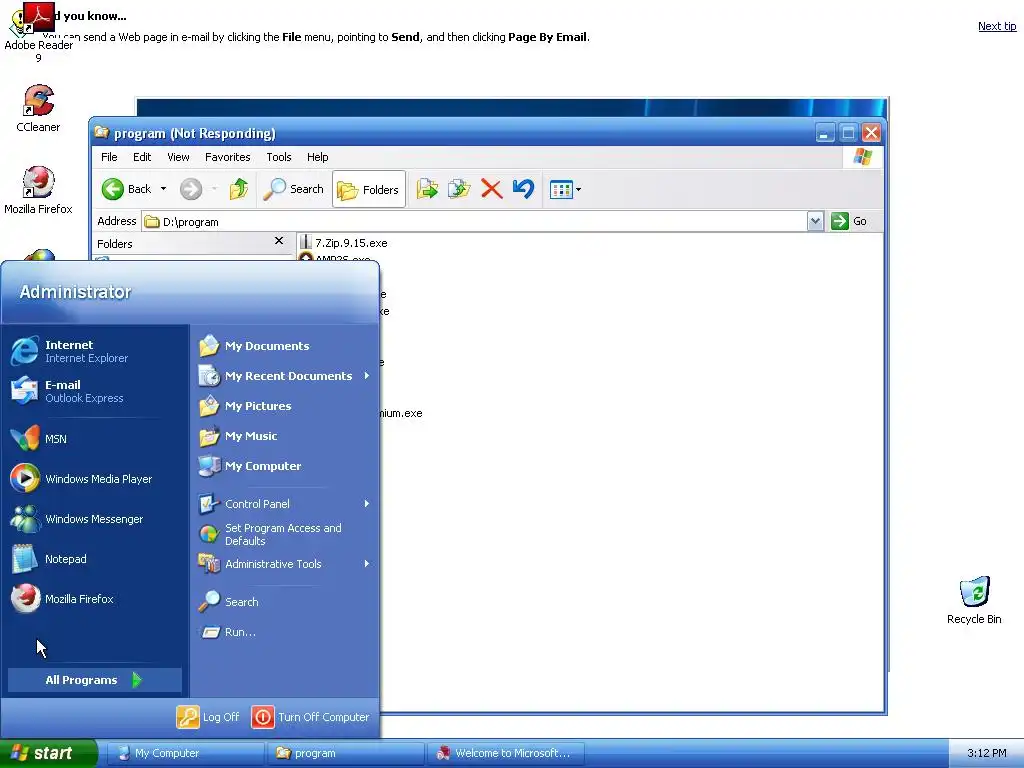Open Notepad from Start menu
The image size is (1024, 768).
95,559
